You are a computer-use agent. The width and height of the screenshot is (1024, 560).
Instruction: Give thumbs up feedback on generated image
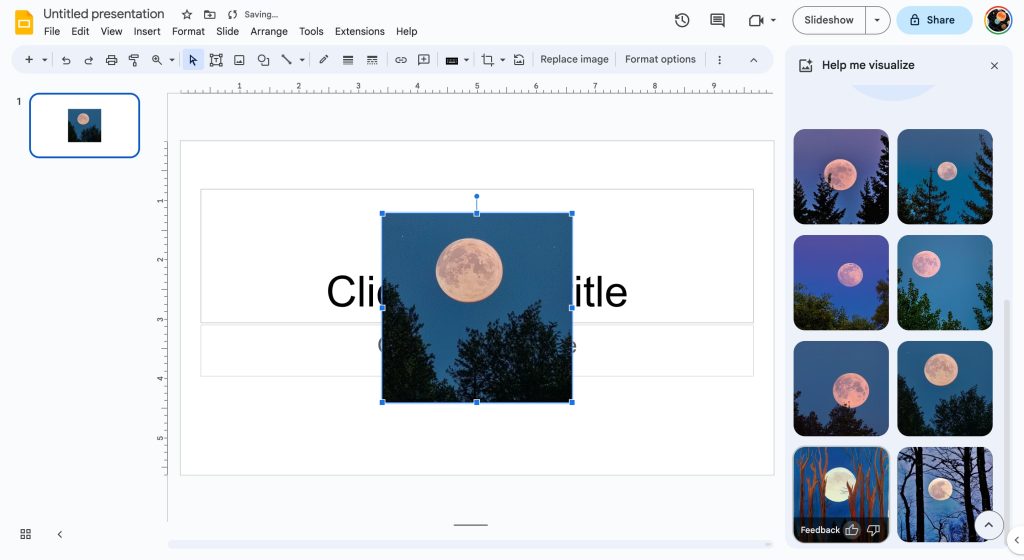coord(852,530)
